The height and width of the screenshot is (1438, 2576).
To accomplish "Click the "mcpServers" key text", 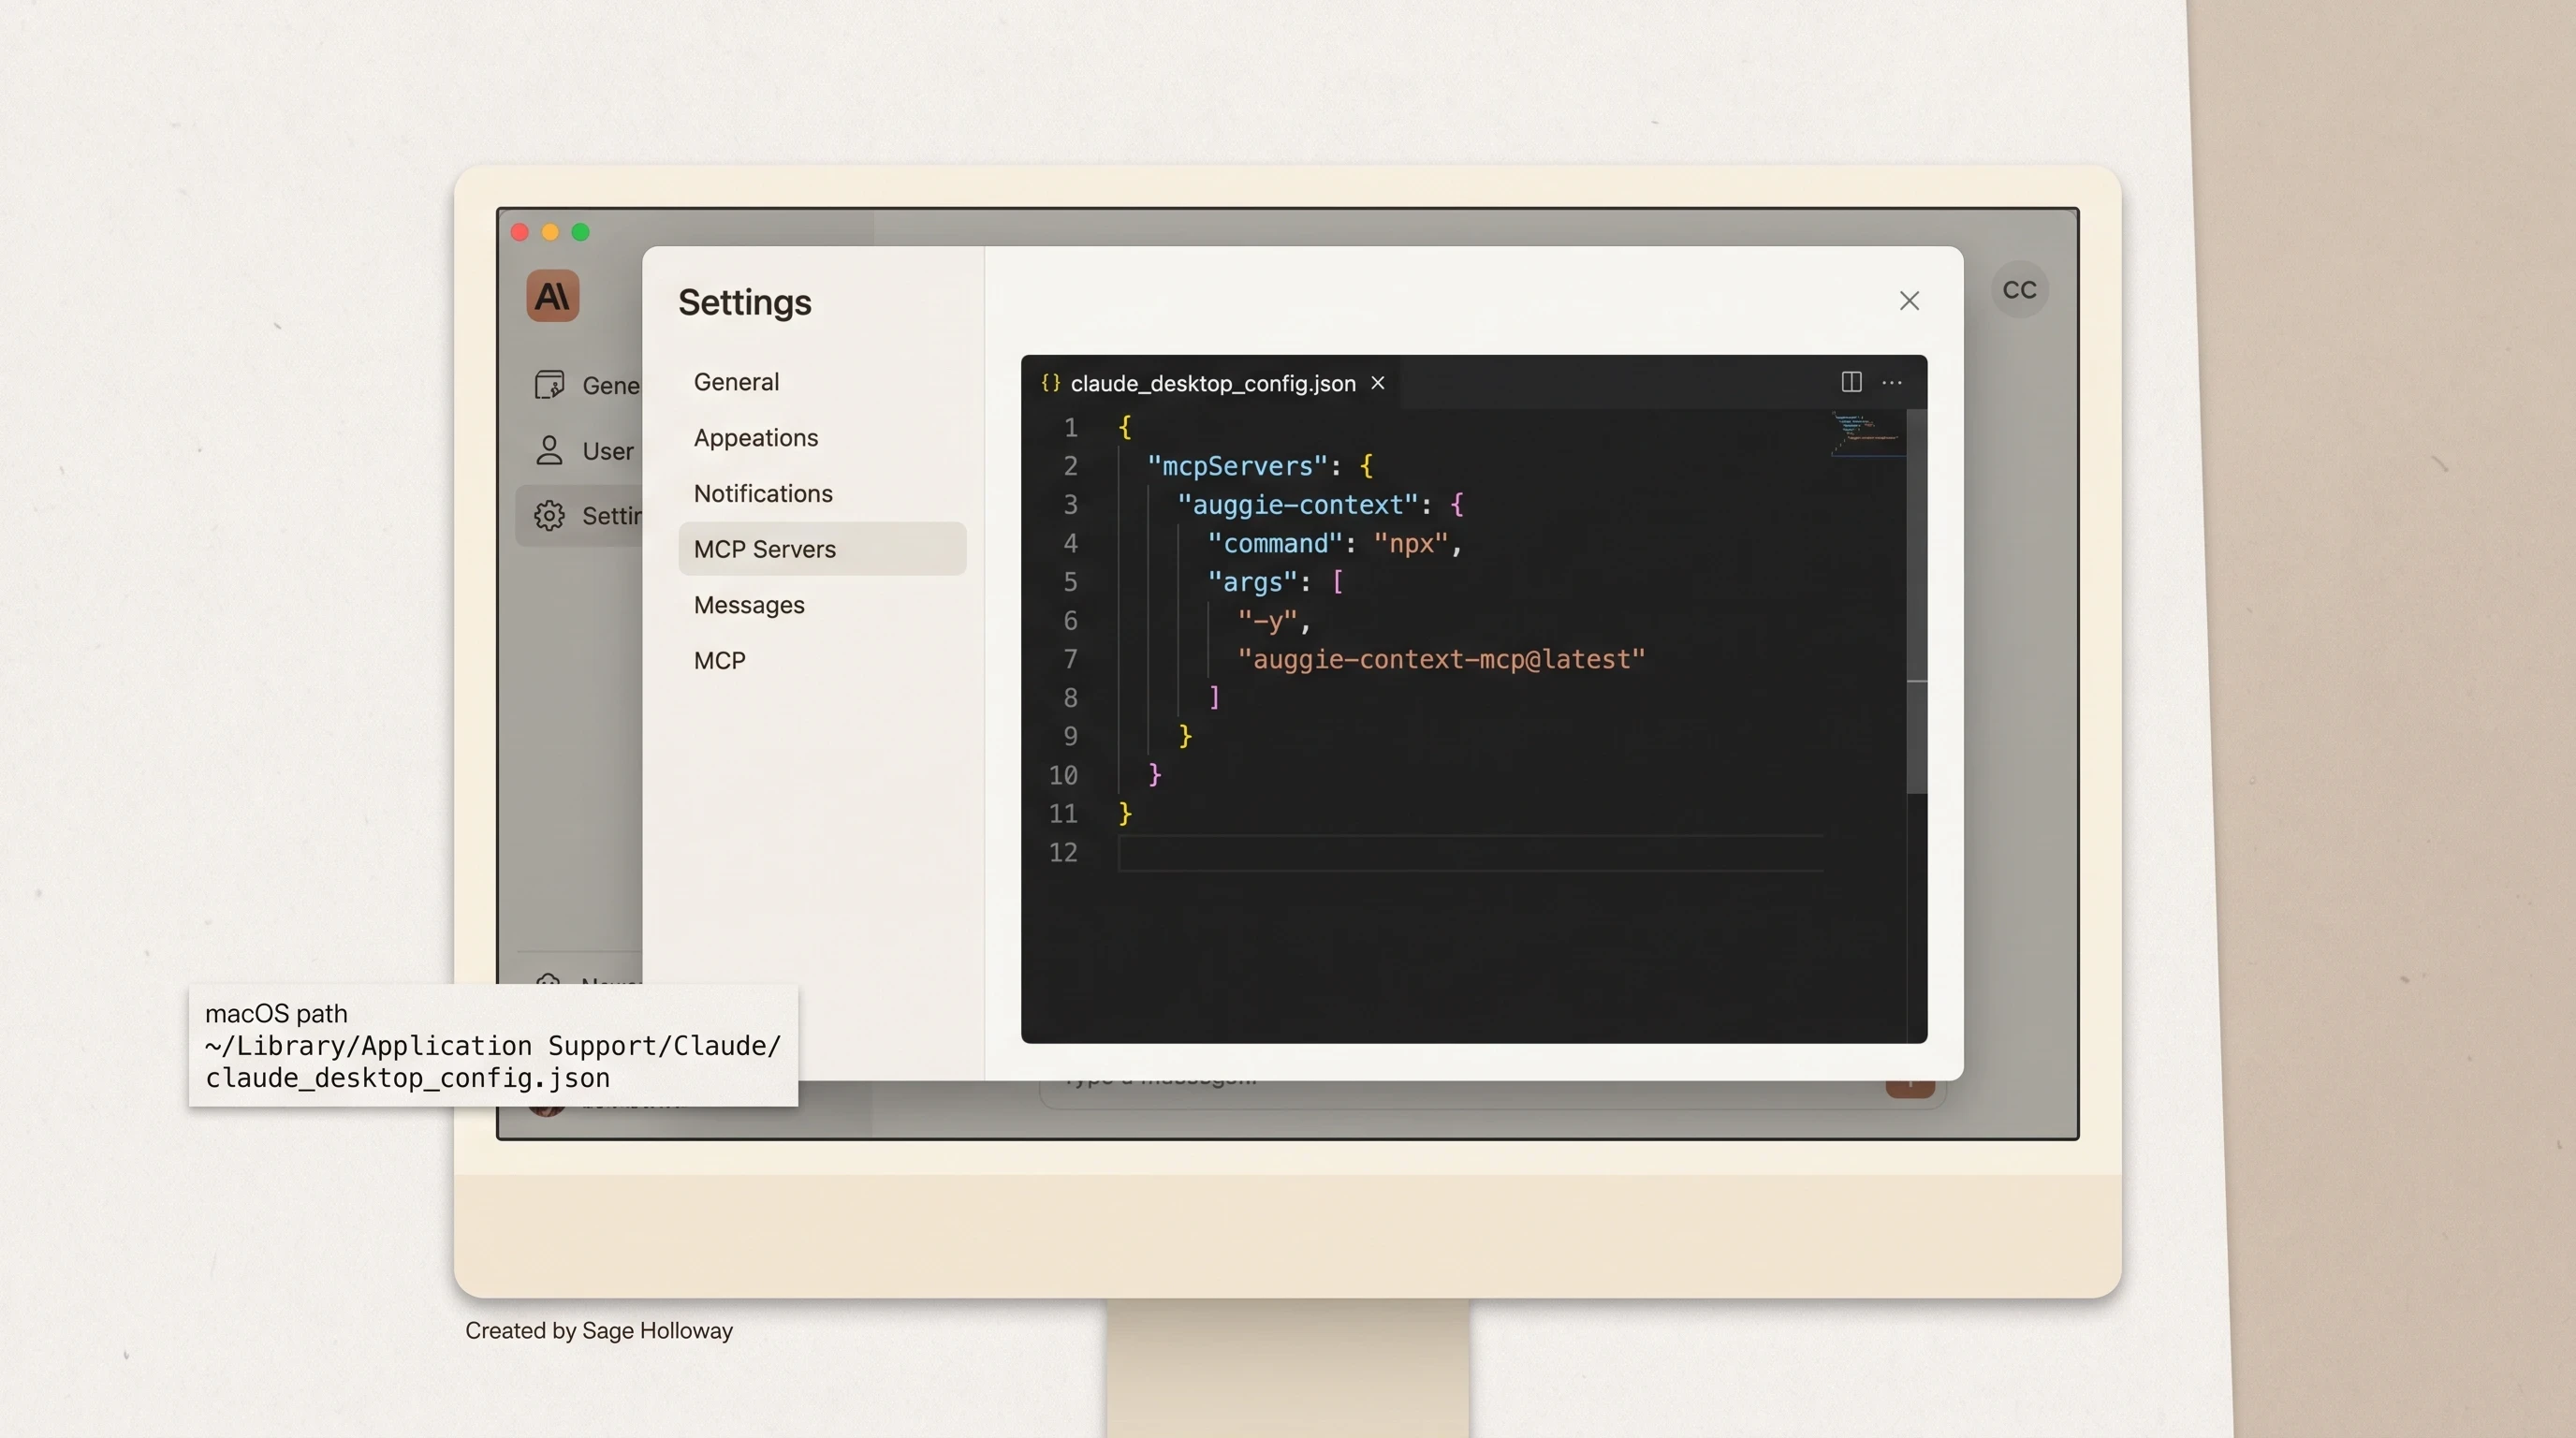I will (1237, 467).
